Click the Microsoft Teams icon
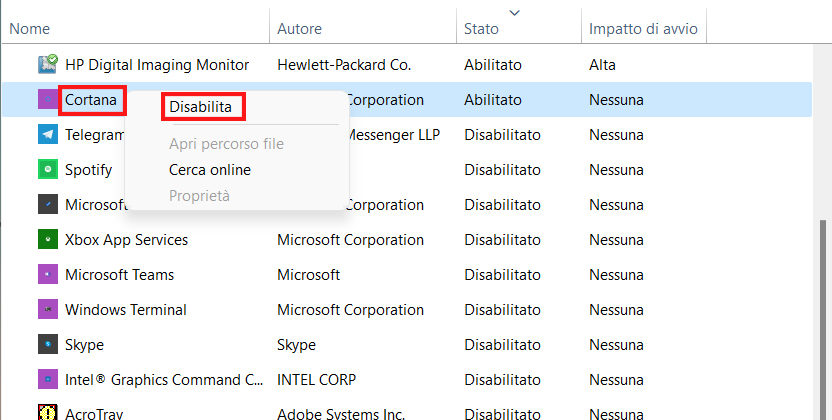Image resolution: width=832 pixels, height=420 pixels. click(47, 275)
